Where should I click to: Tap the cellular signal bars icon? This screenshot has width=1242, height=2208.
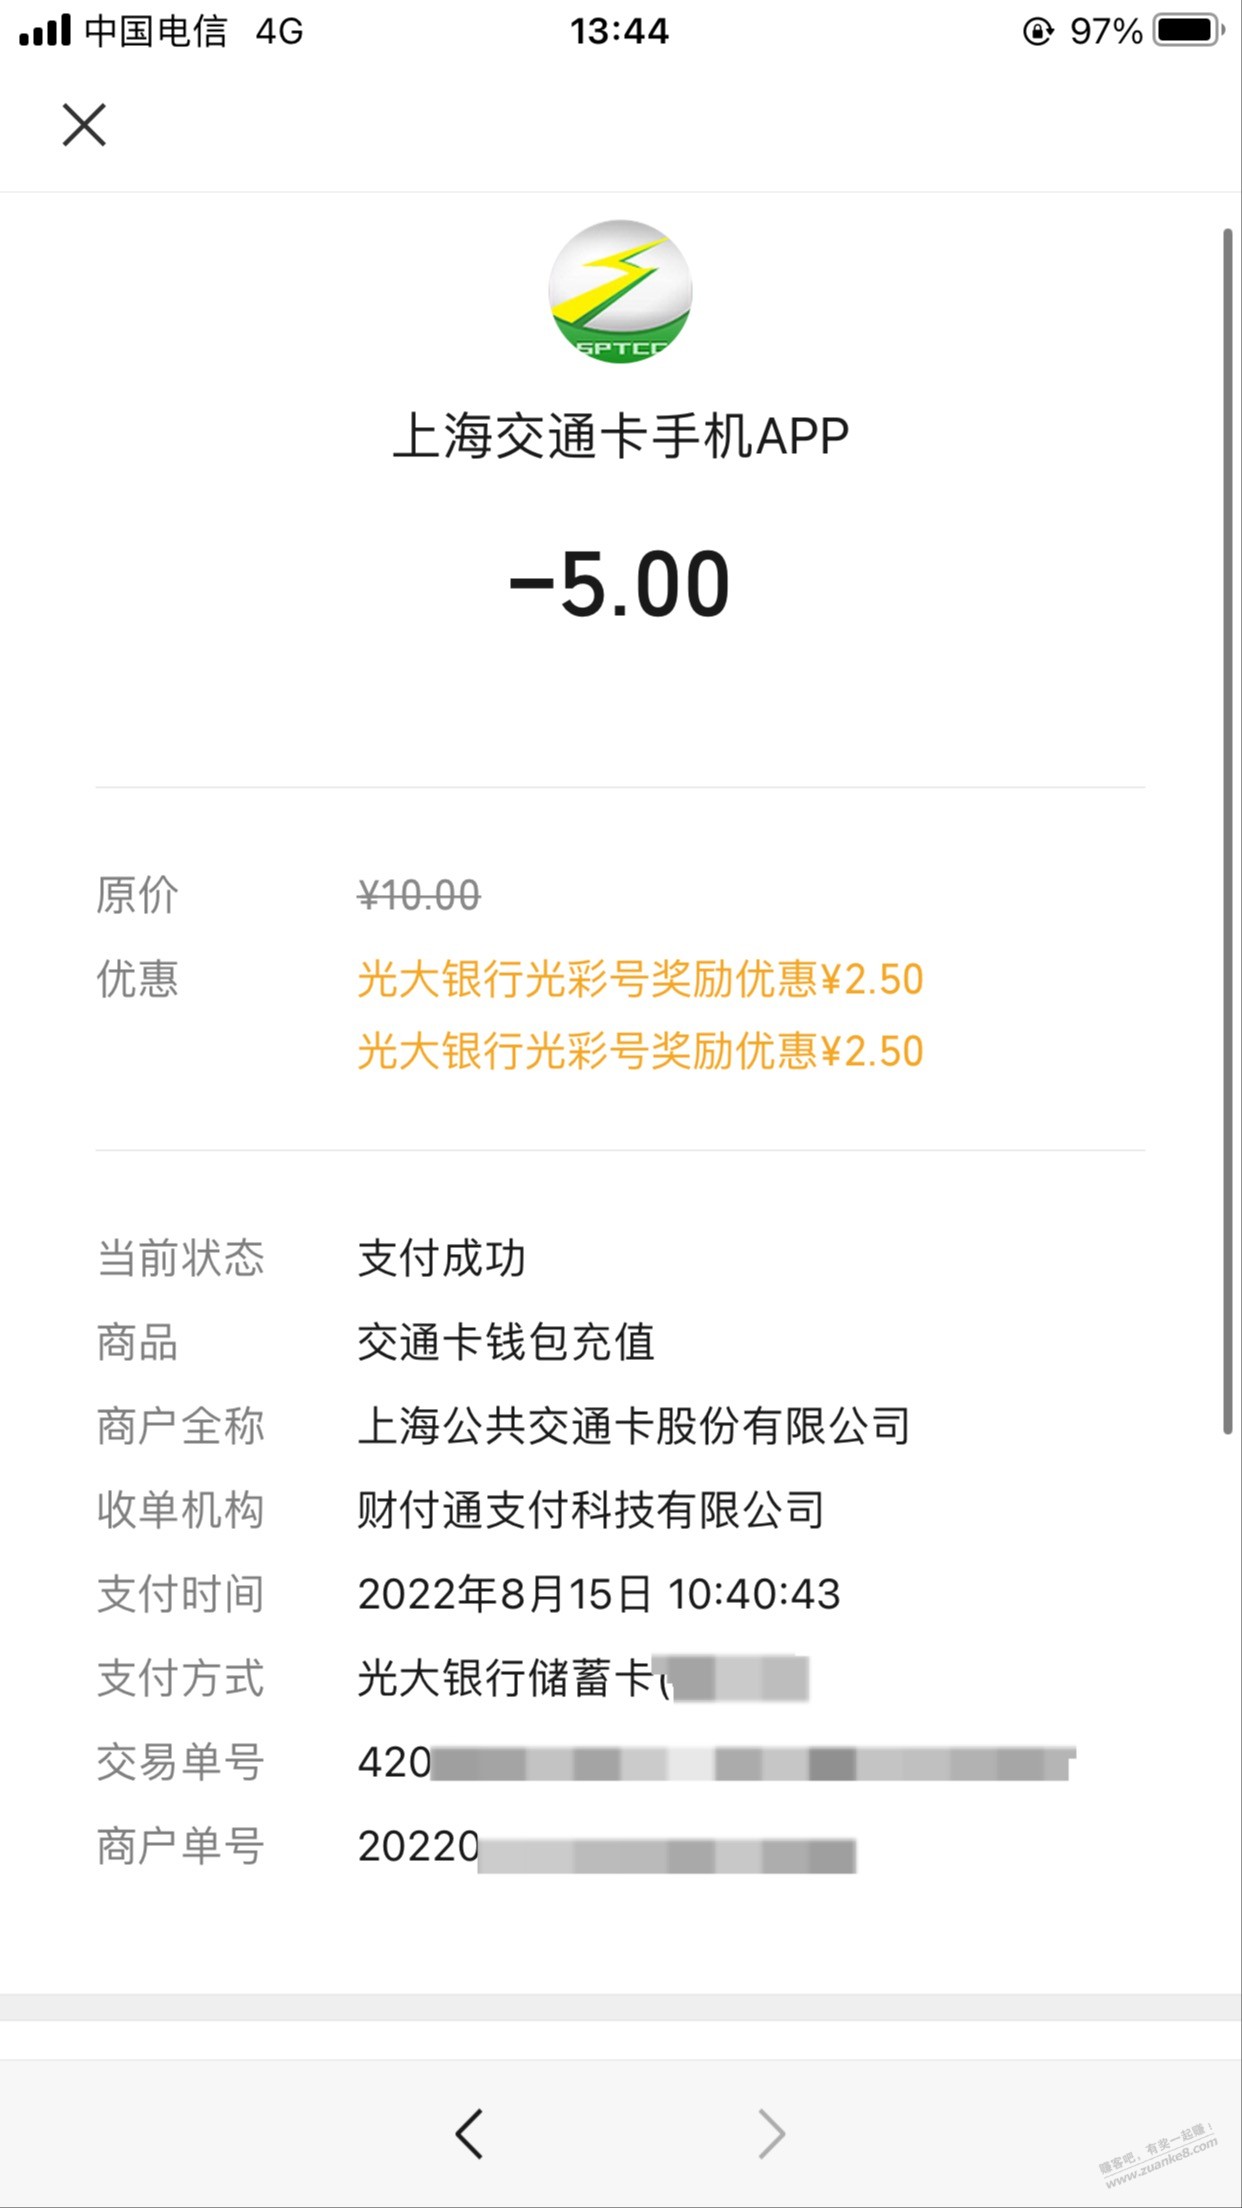click(45, 31)
